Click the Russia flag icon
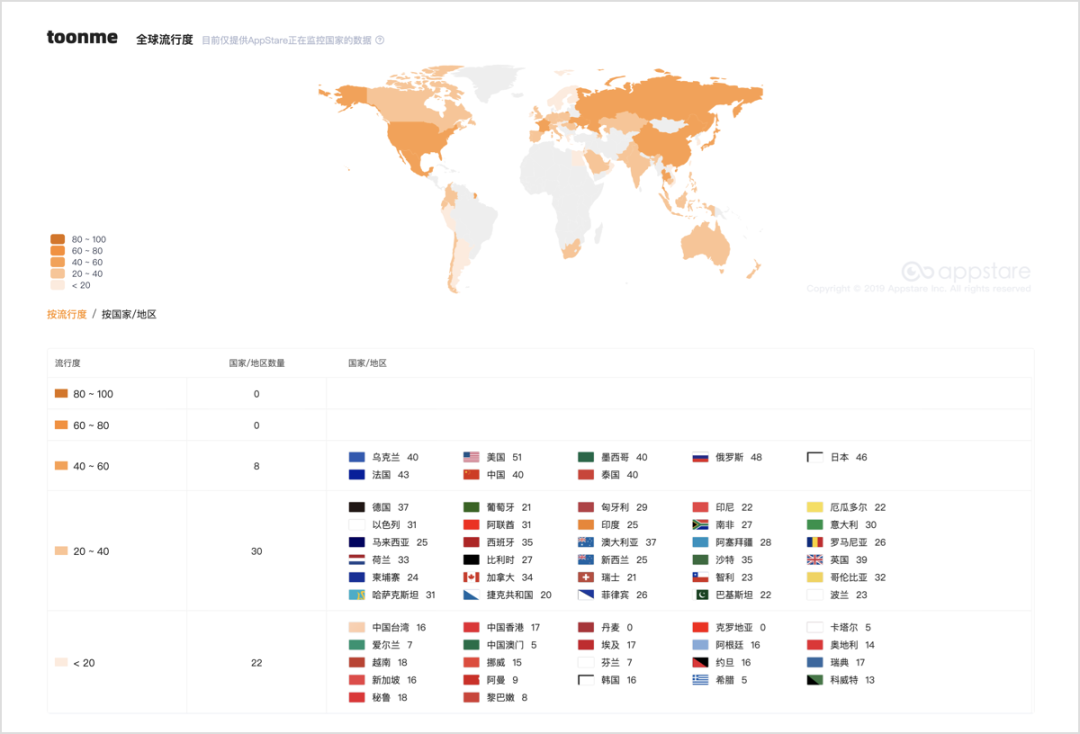 click(x=700, y=457)
